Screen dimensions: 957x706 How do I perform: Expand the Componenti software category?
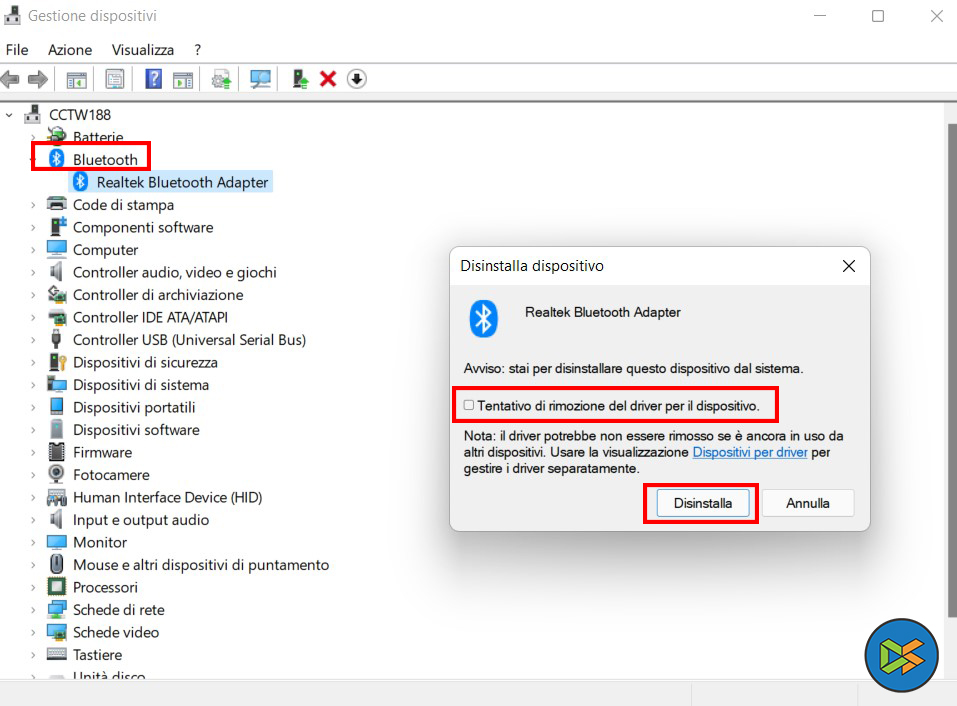(x=33, y=227)
